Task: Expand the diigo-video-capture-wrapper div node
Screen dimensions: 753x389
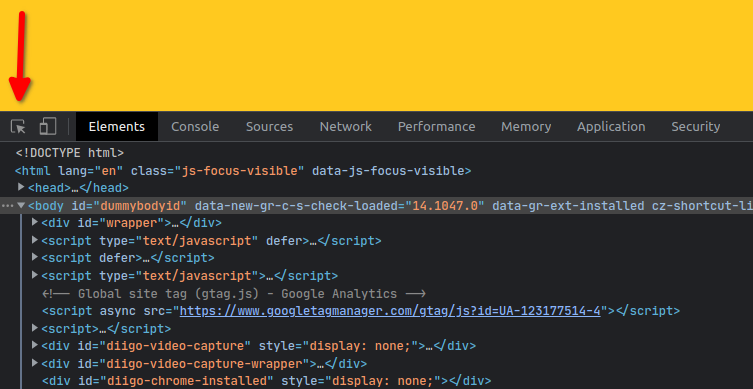Action: pos(35,363)
